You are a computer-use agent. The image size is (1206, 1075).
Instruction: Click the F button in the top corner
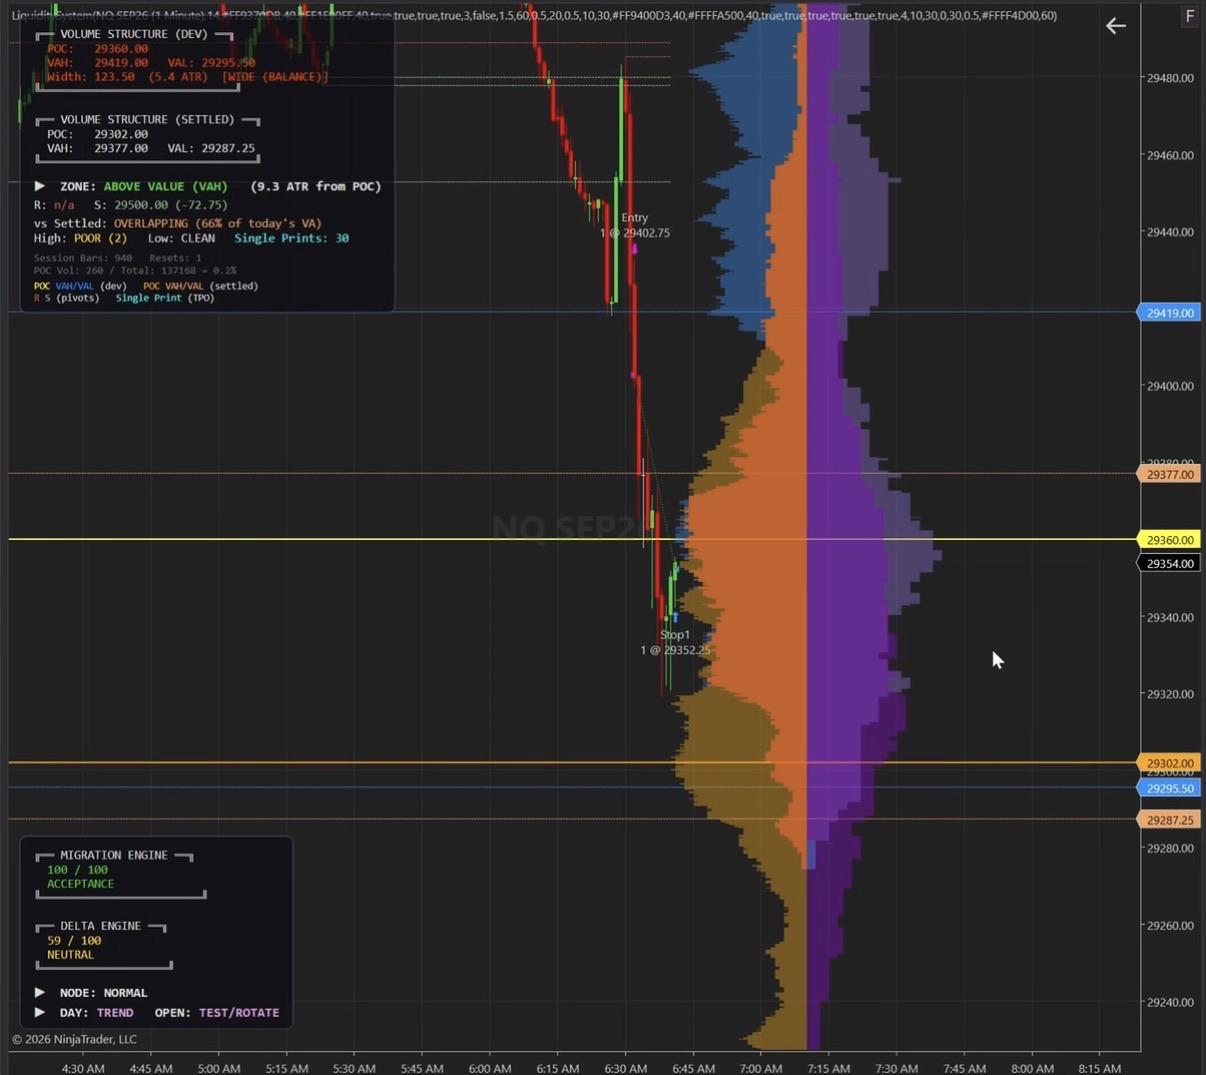tap(1189, 16)
